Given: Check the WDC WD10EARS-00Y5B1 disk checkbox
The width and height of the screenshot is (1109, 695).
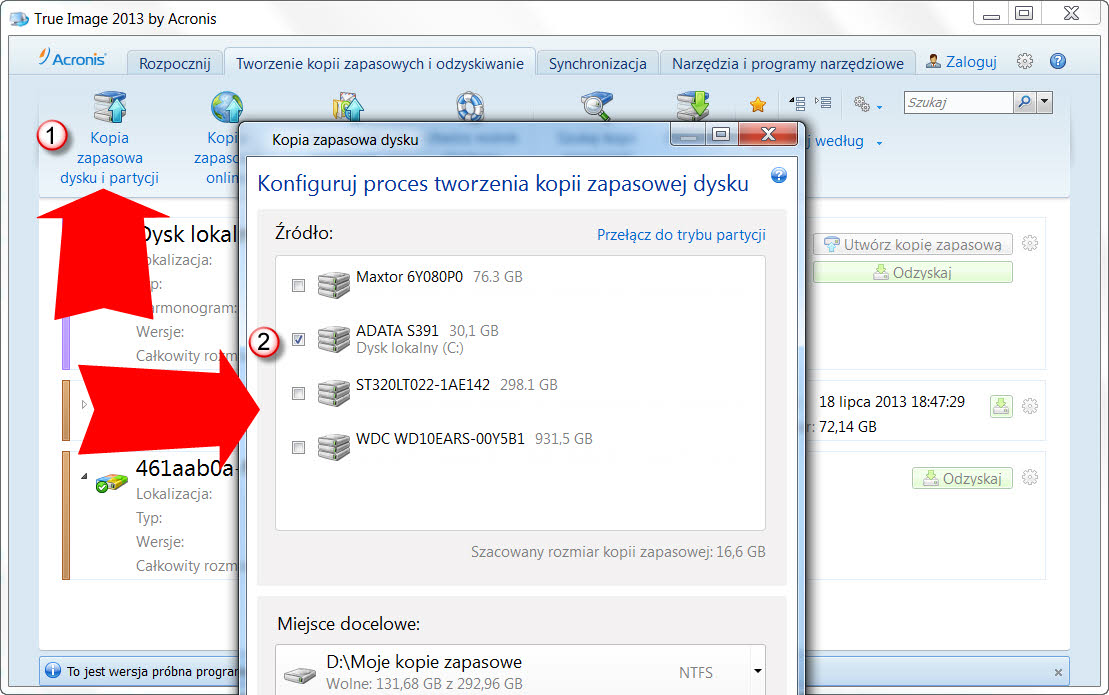Looking at the screenshot, I should [298, 448].
